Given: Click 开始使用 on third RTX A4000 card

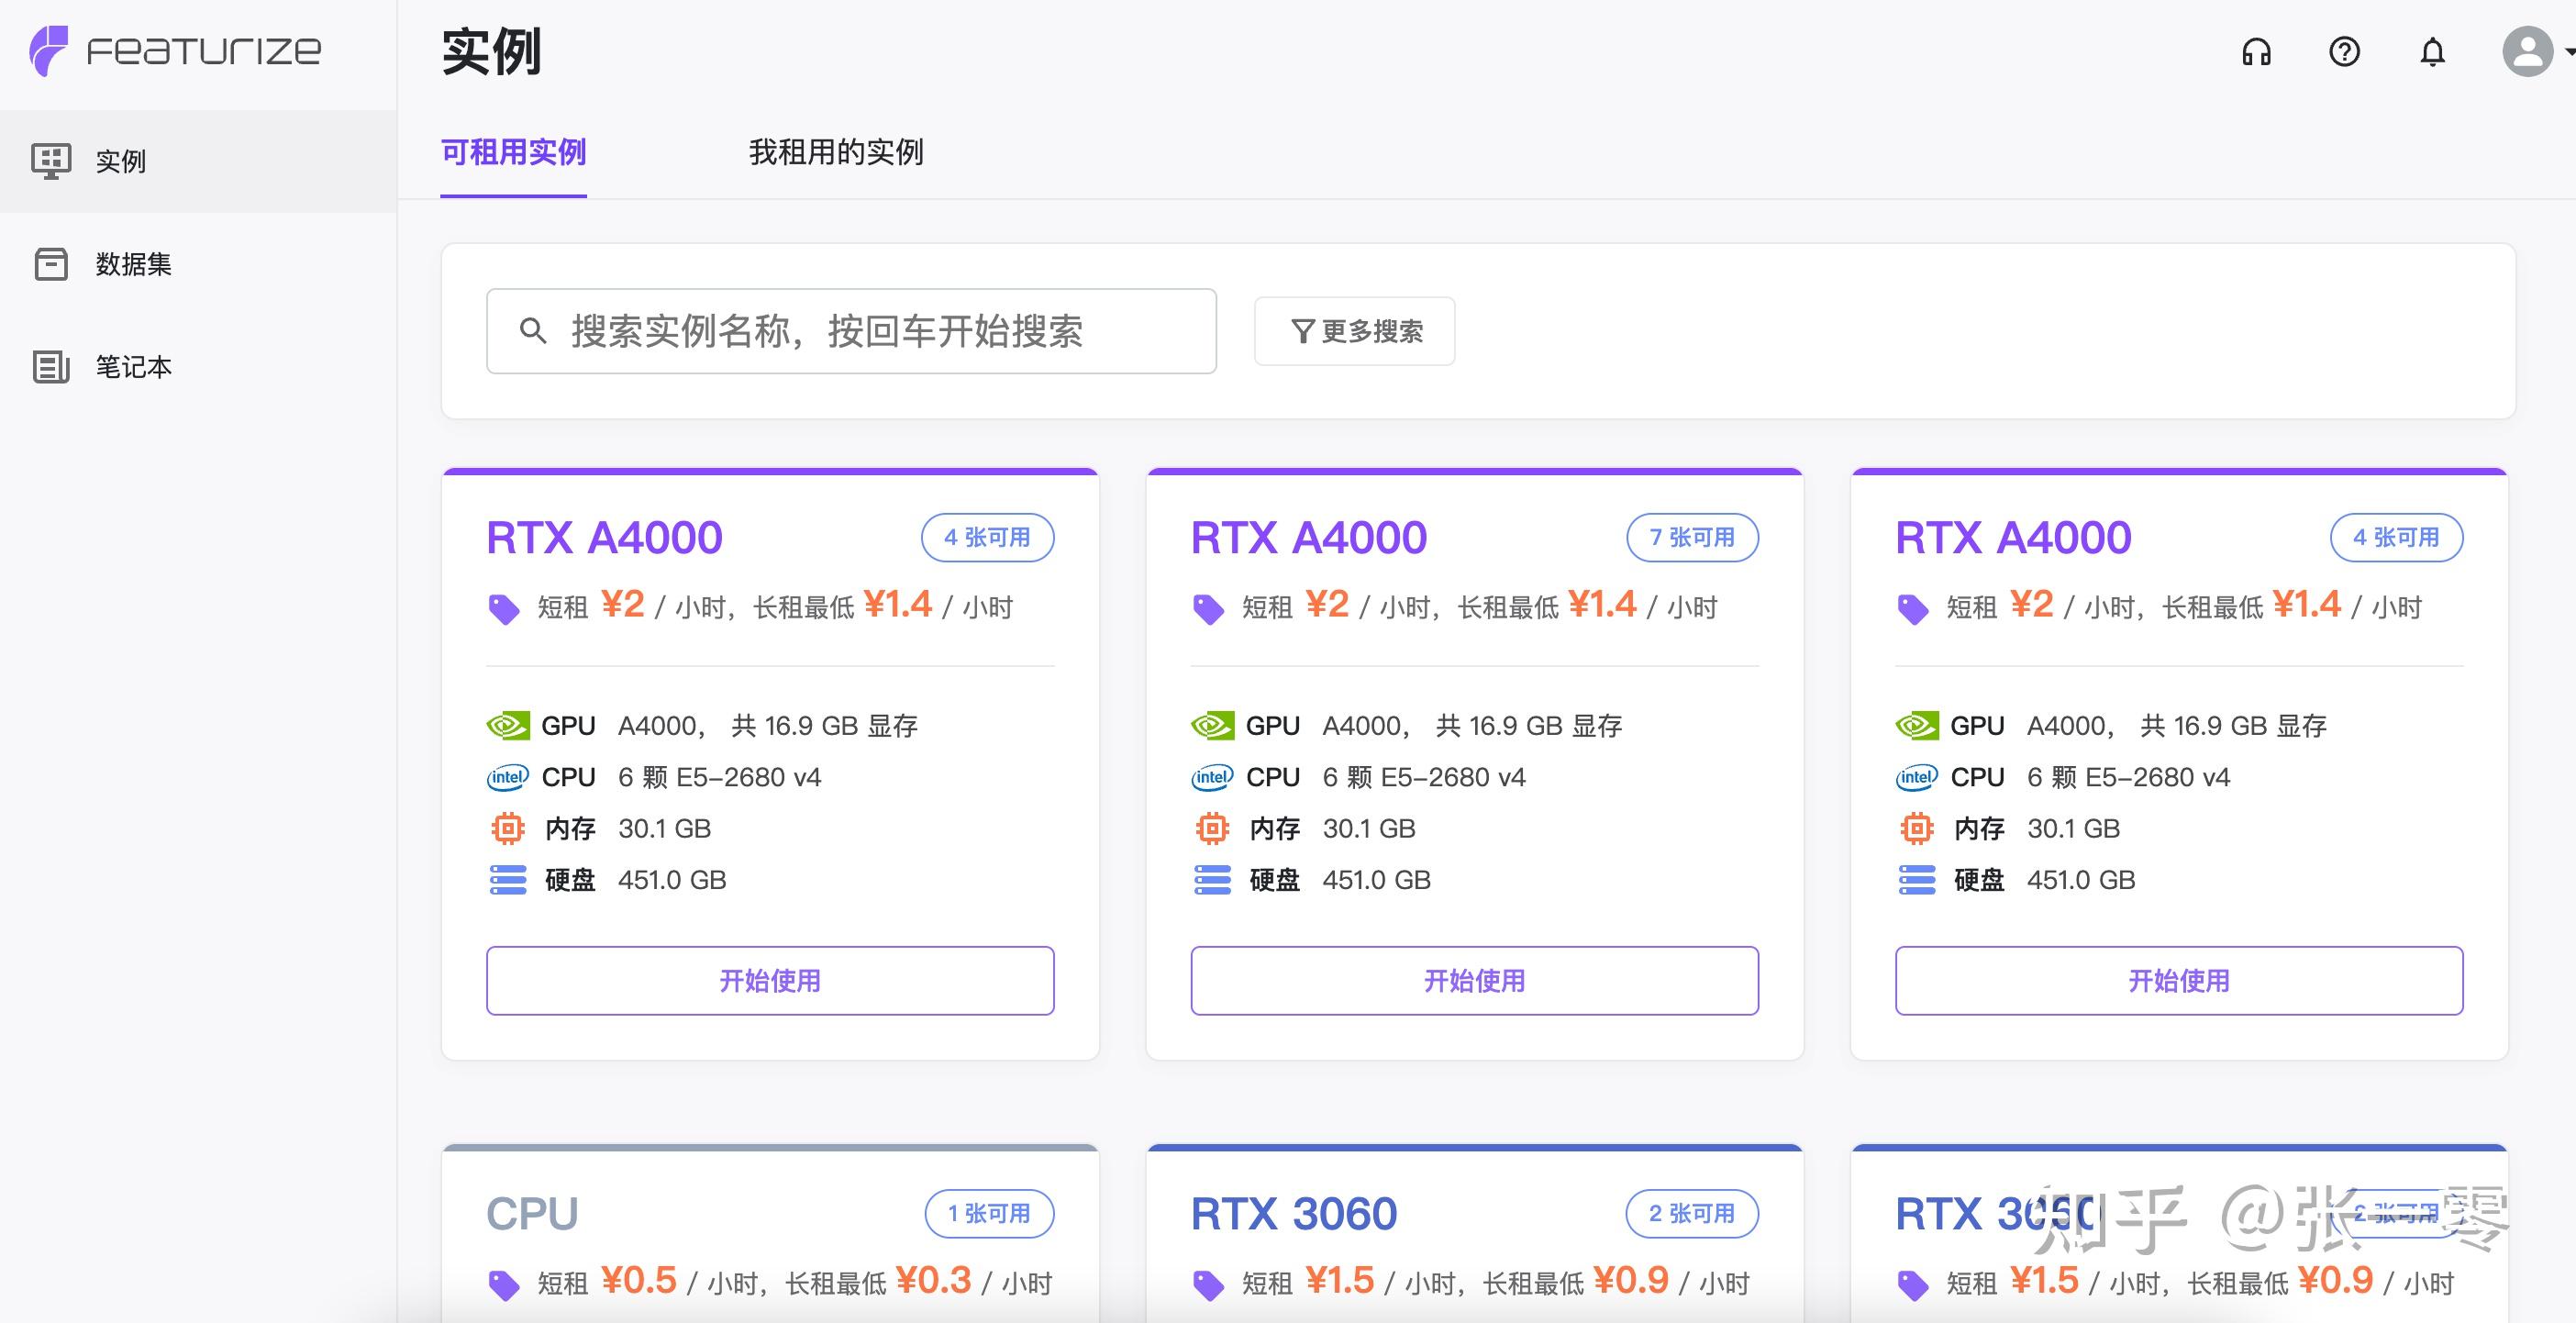Looking at the screenshot, I should tap(2178, 981).
